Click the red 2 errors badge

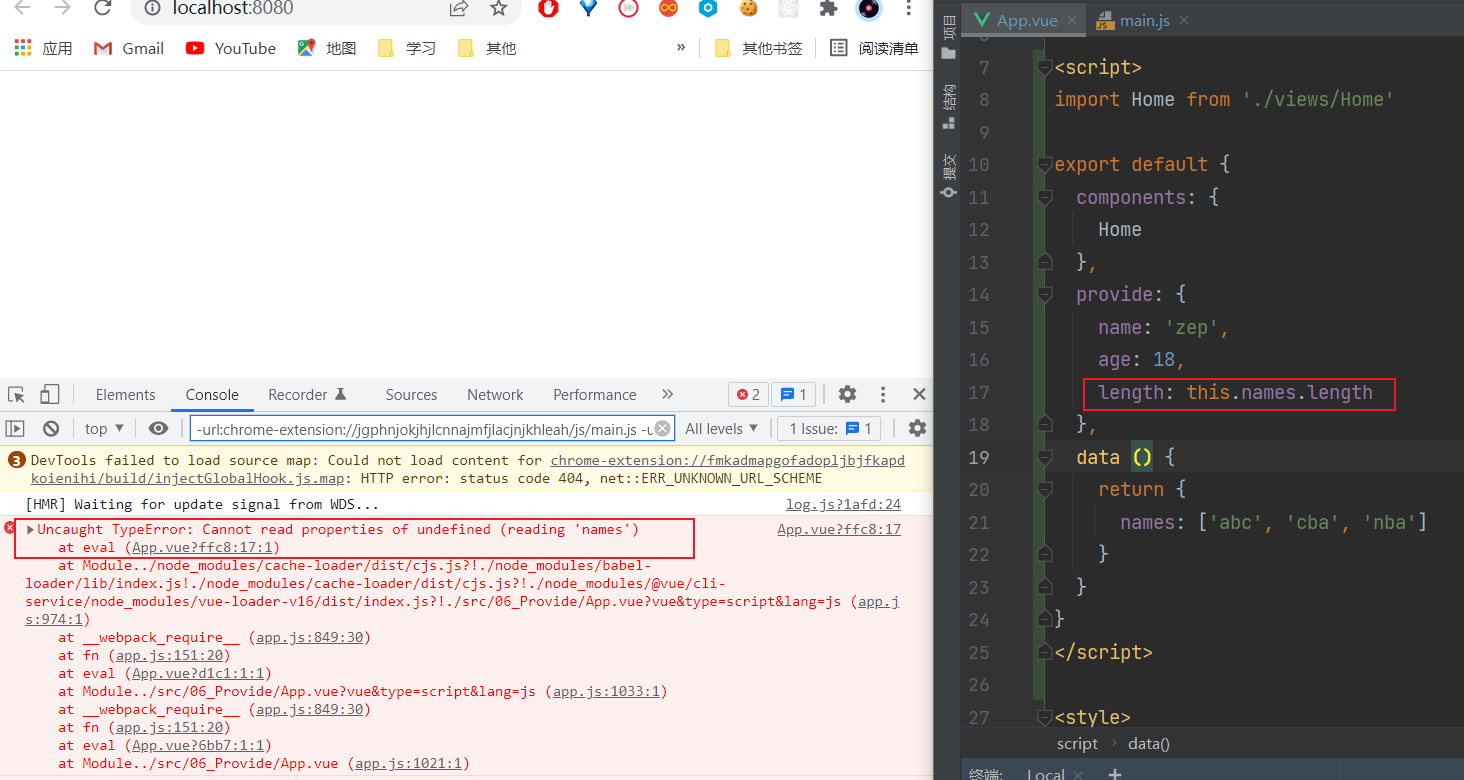[x=749, y=394]
